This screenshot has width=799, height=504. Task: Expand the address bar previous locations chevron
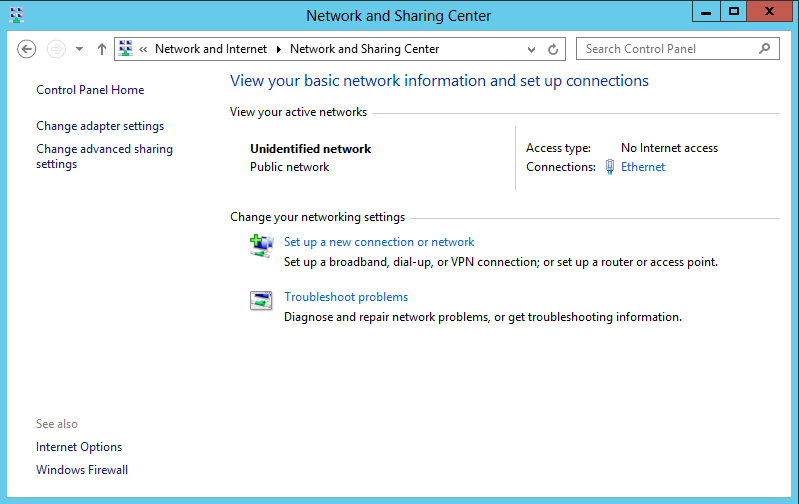[531, 49]
